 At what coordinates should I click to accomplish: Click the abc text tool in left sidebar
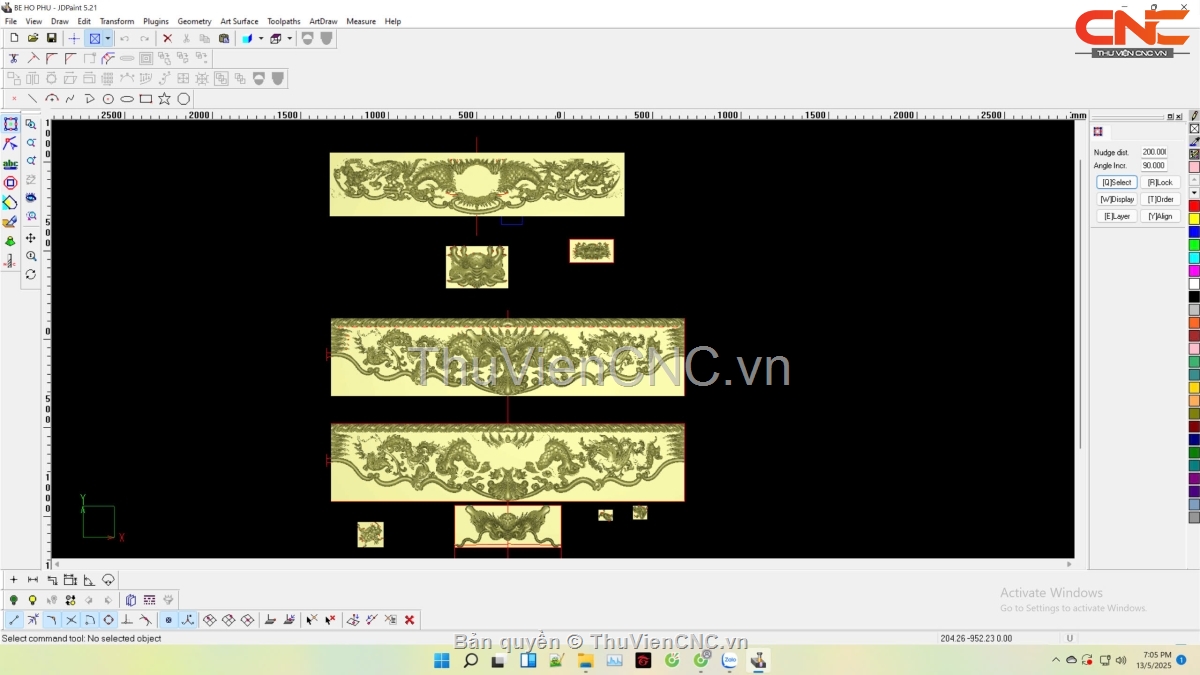pyautogui.click(x=11, y=164)
